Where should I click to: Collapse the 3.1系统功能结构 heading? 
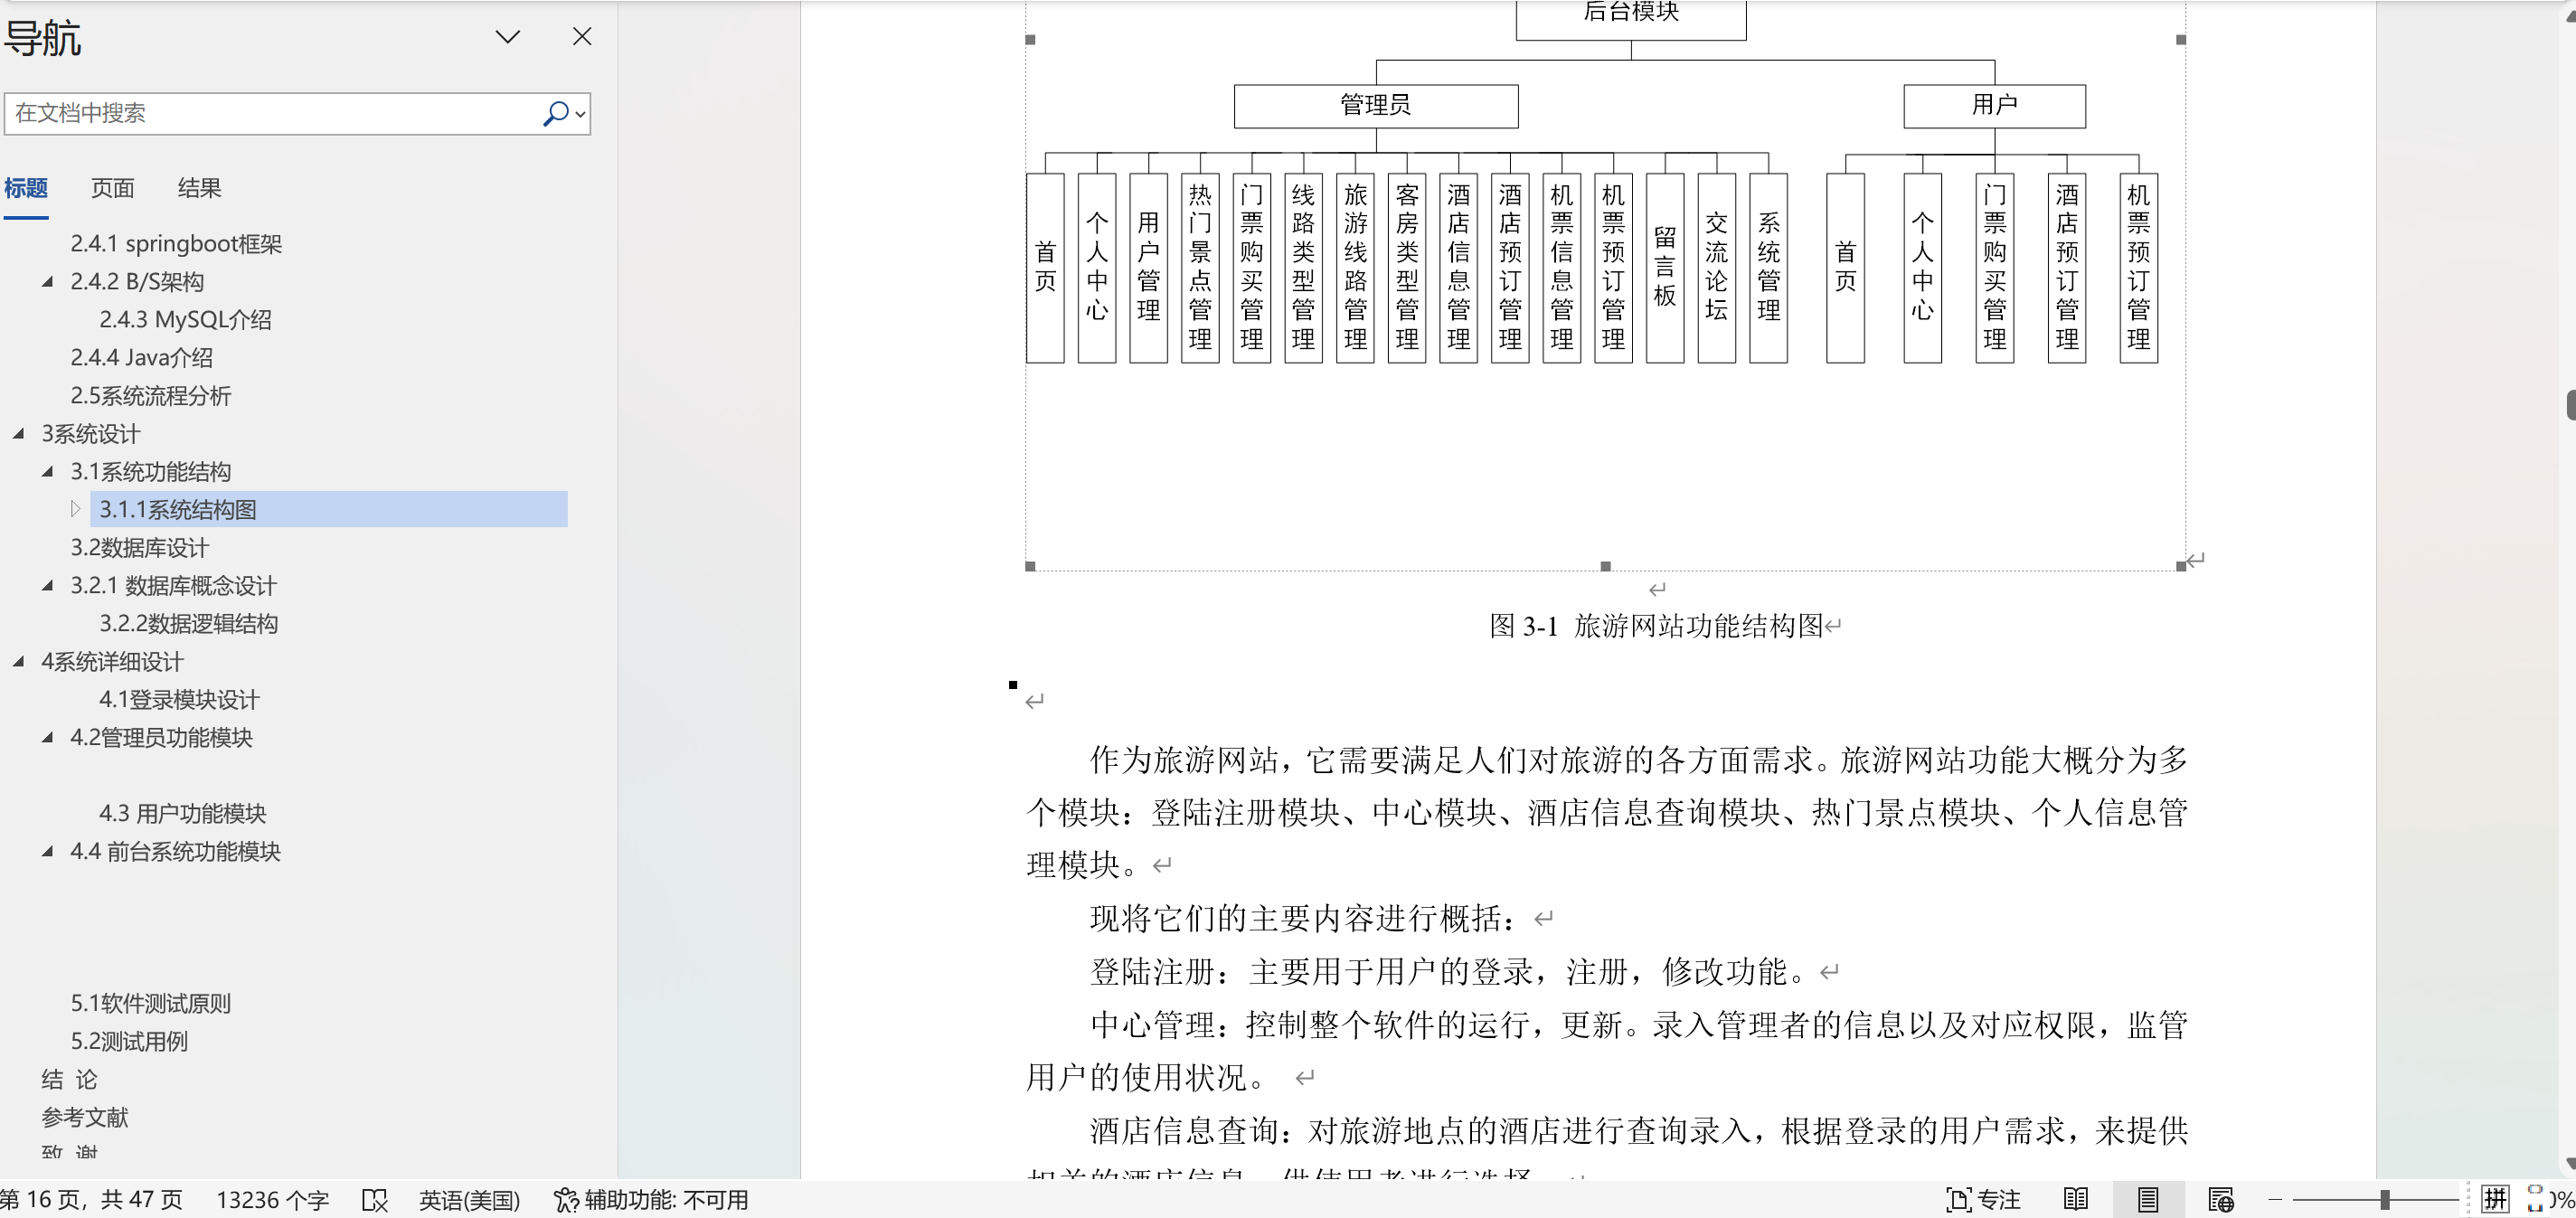[x=47, y=472]
